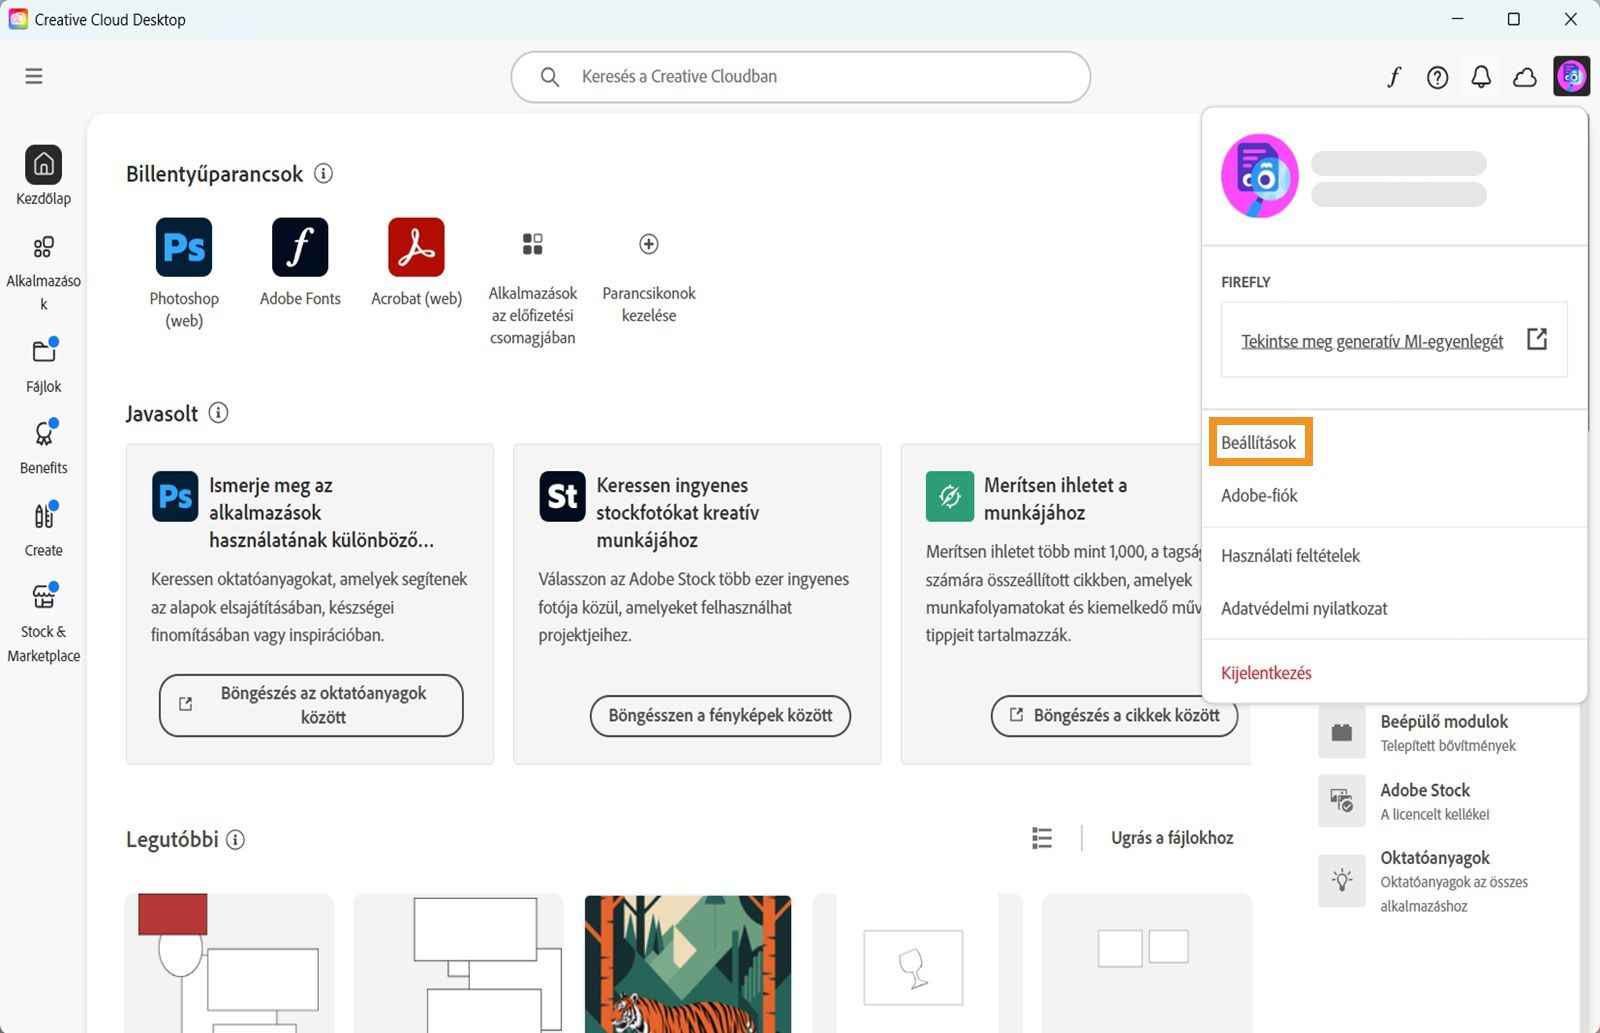
Task: Open recent file with two small rectangles
Action: [x=1147, y=964]
